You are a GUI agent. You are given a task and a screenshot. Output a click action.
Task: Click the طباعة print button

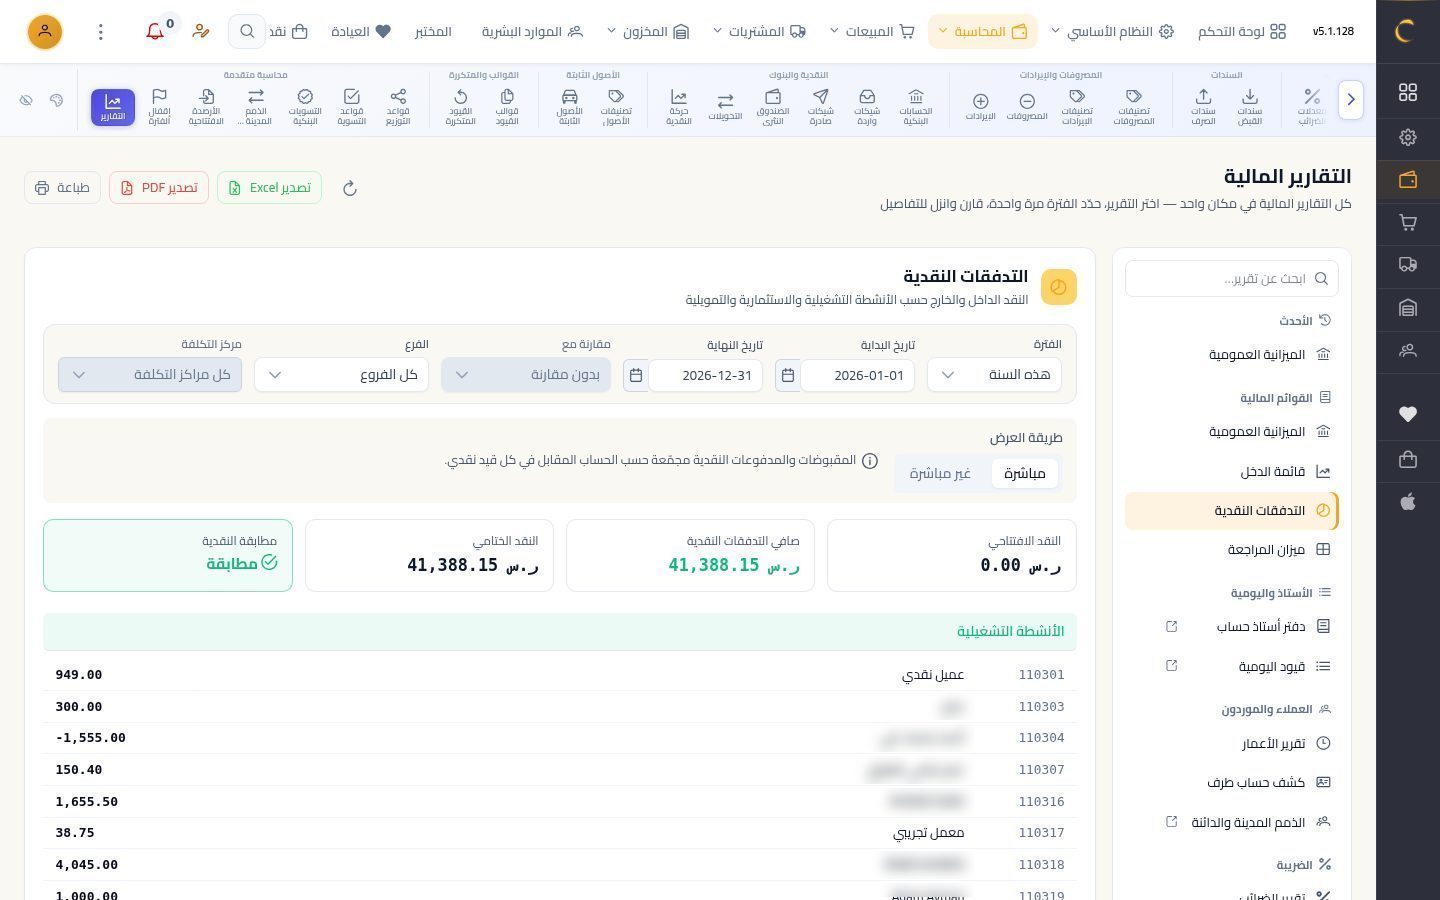(62, 188)
